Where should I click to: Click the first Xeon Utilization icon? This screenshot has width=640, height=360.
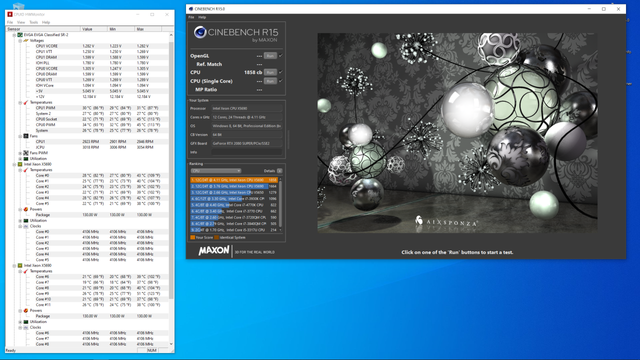pyautogui.click(x=26, y=220)
